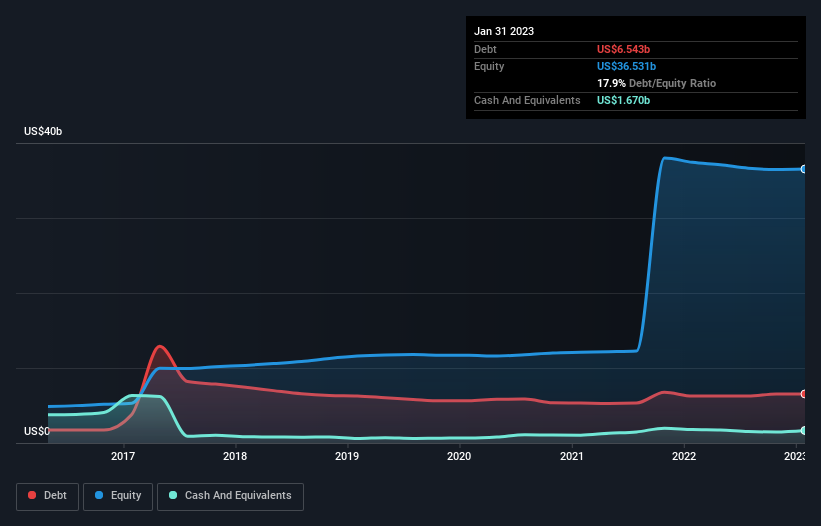Select the Debt data point at Jan 2023
The width and height of the screenshot is (821, 526).
pyautogui.click(x=804, y=394)
